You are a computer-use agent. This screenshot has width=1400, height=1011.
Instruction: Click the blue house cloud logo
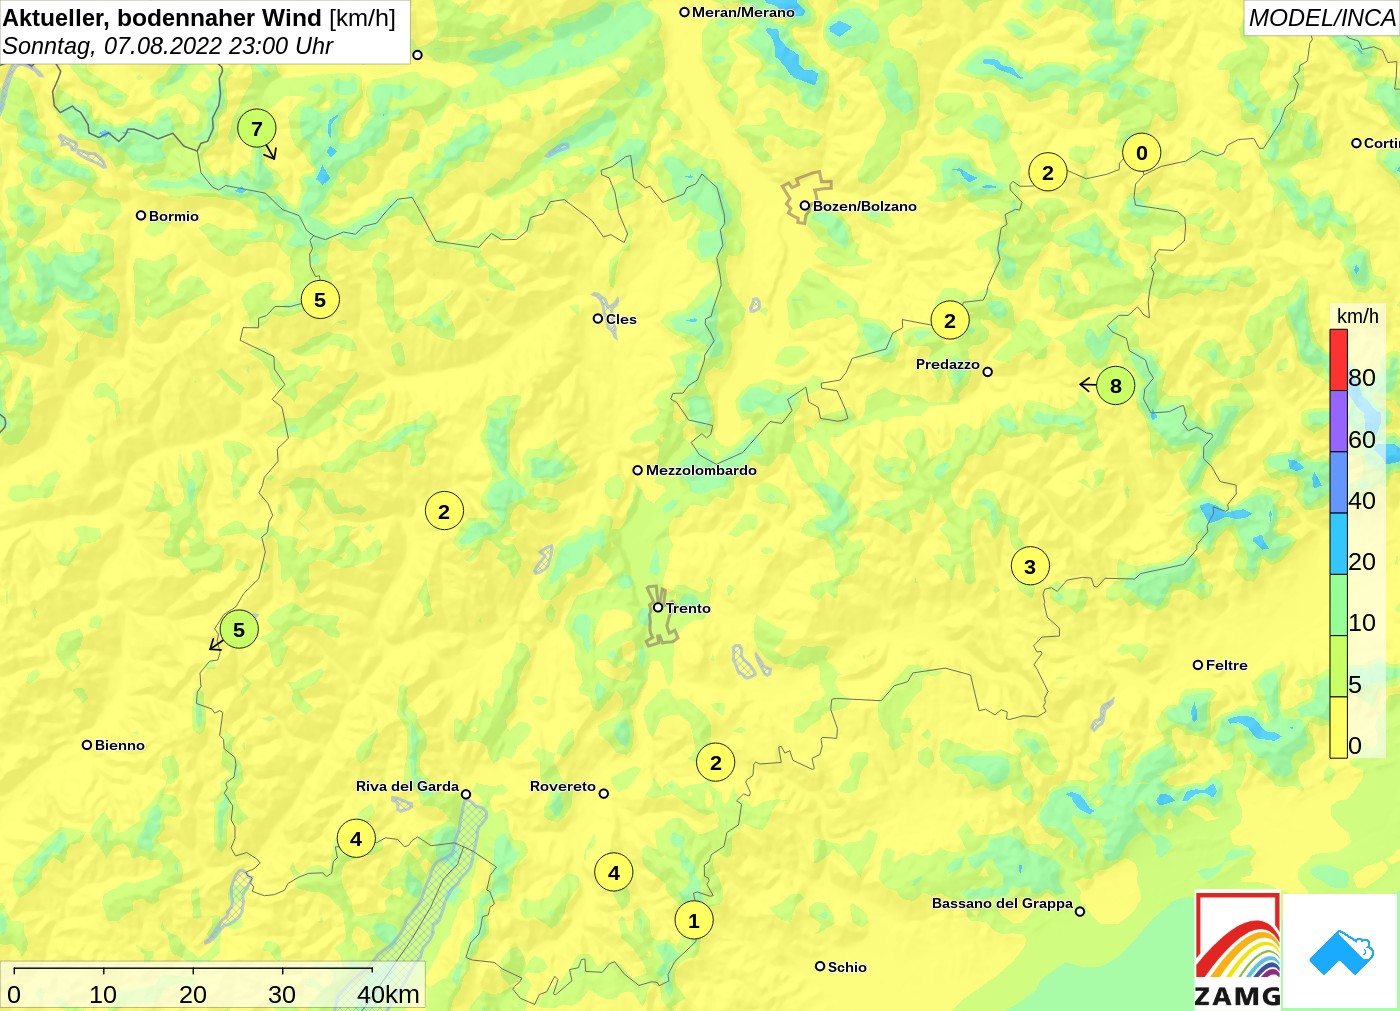(x=1340, y=951)
